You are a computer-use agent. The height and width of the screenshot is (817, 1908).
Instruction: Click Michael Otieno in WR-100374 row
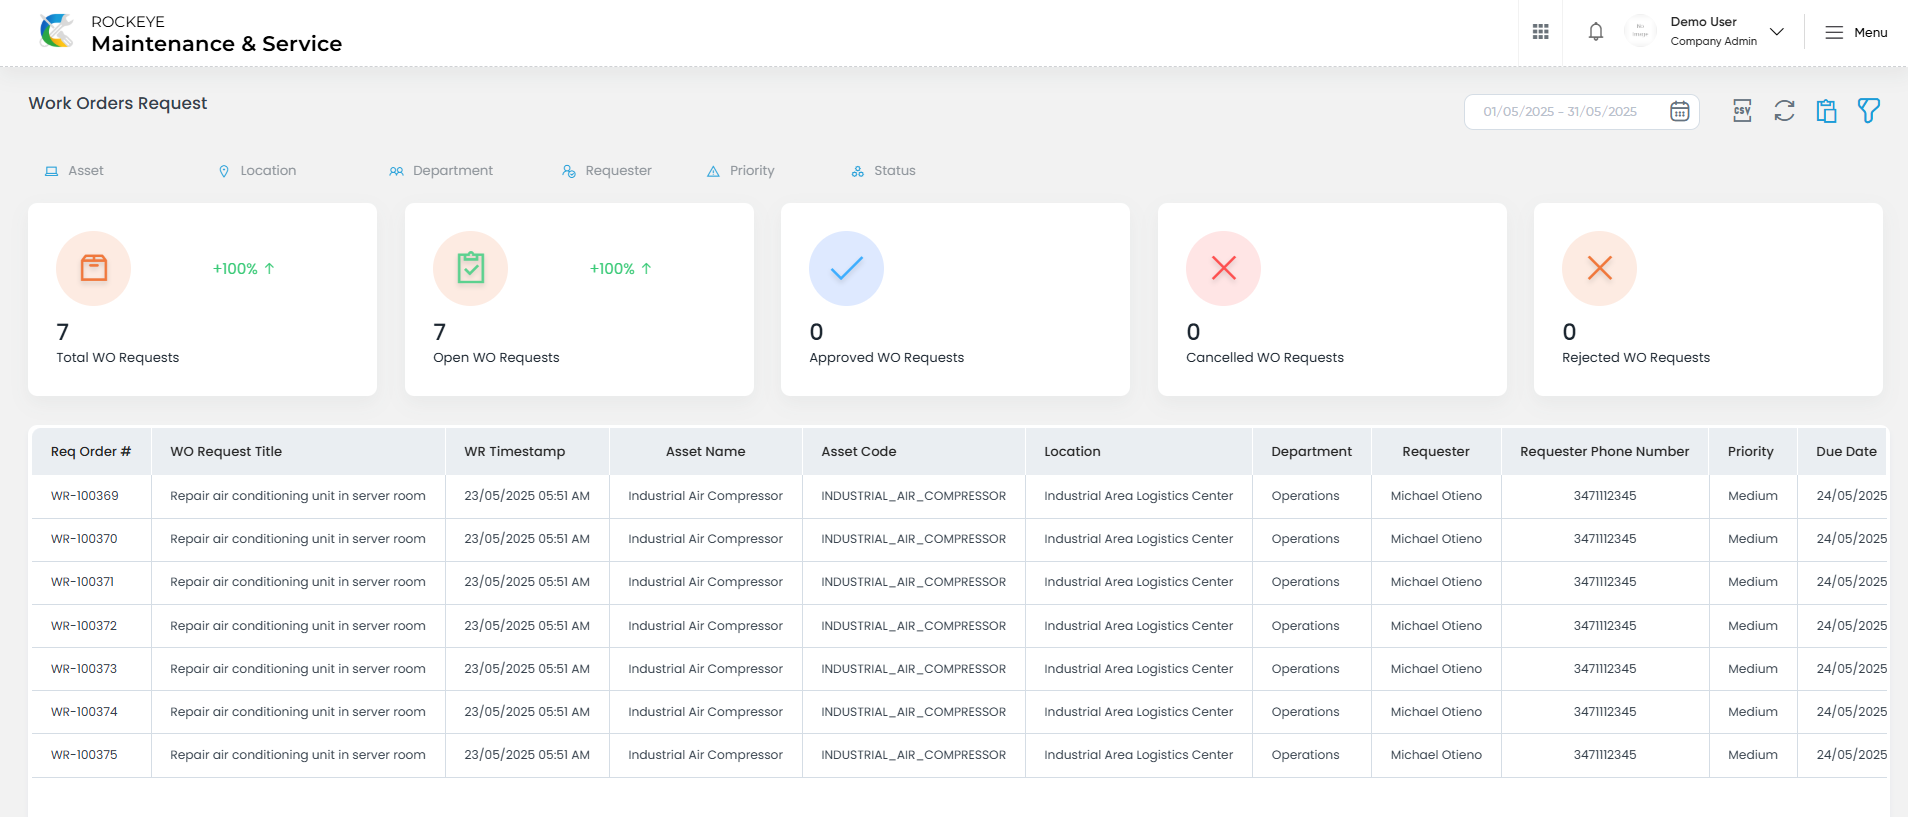pyautogui.click(x=1436, y=712)
